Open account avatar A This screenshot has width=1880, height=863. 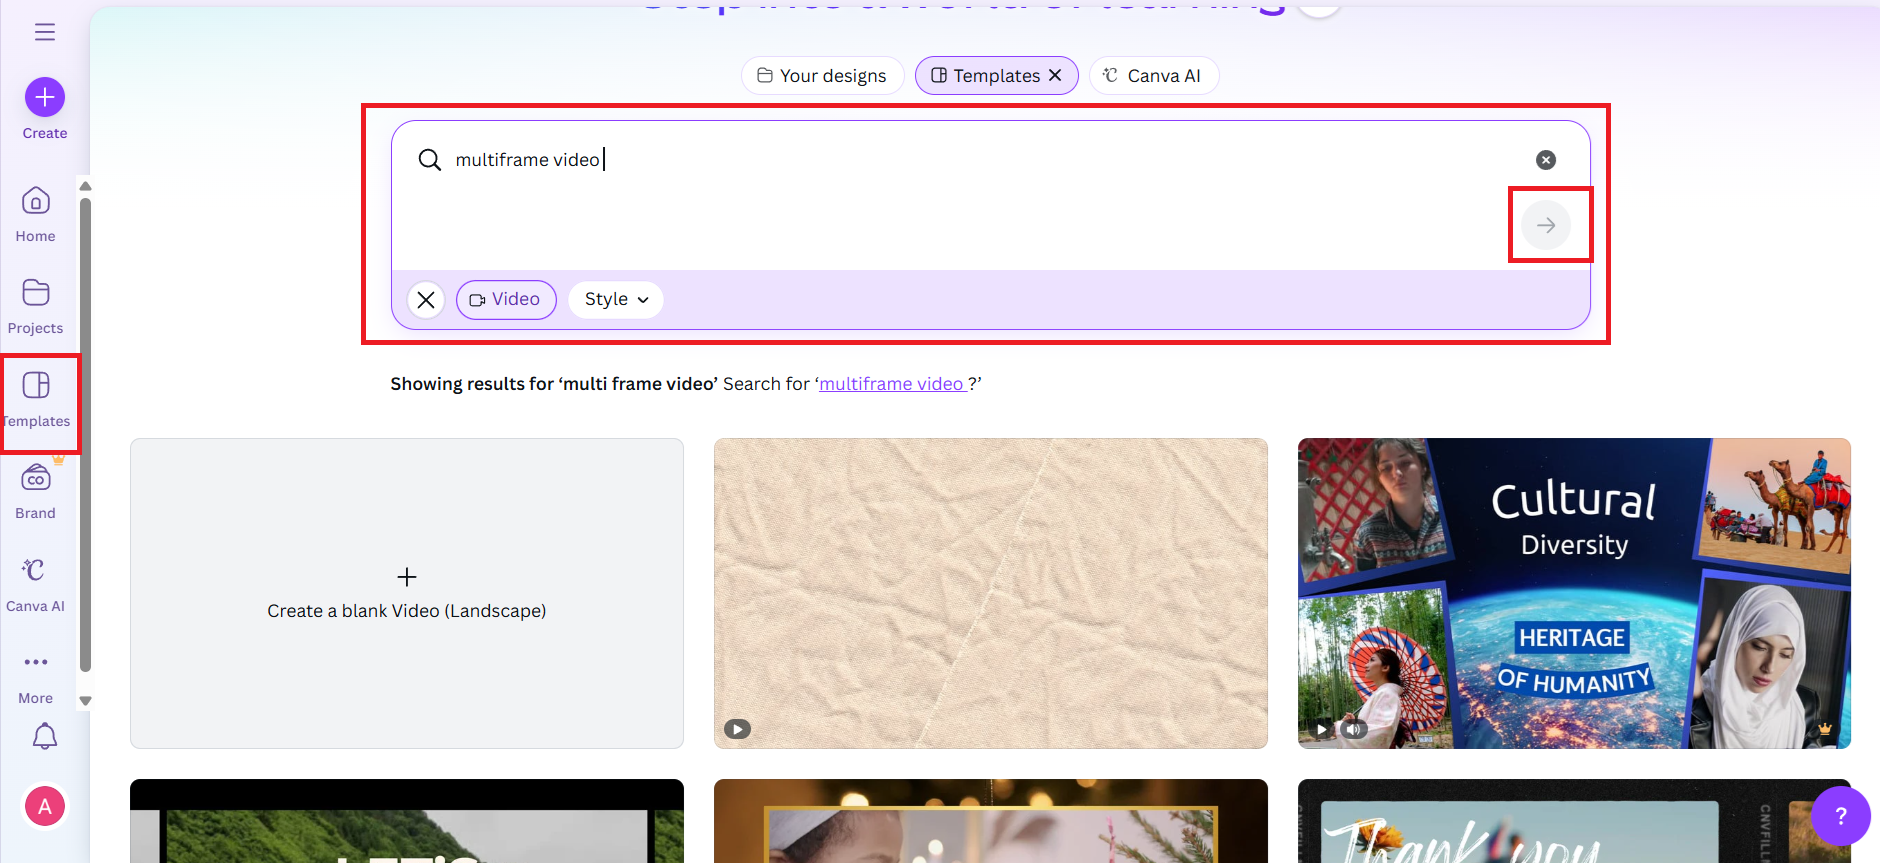click(45, 806)
